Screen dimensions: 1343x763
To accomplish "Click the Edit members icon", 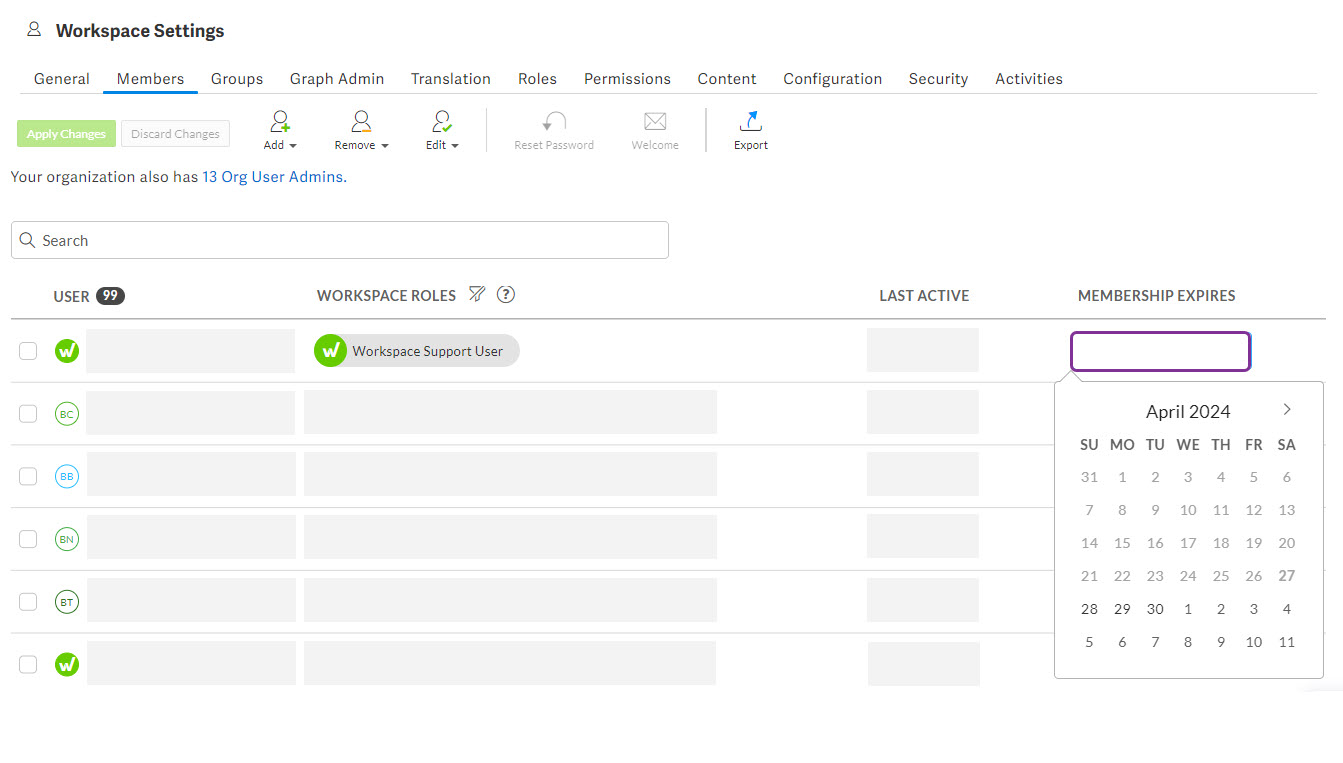I will 437,122.
